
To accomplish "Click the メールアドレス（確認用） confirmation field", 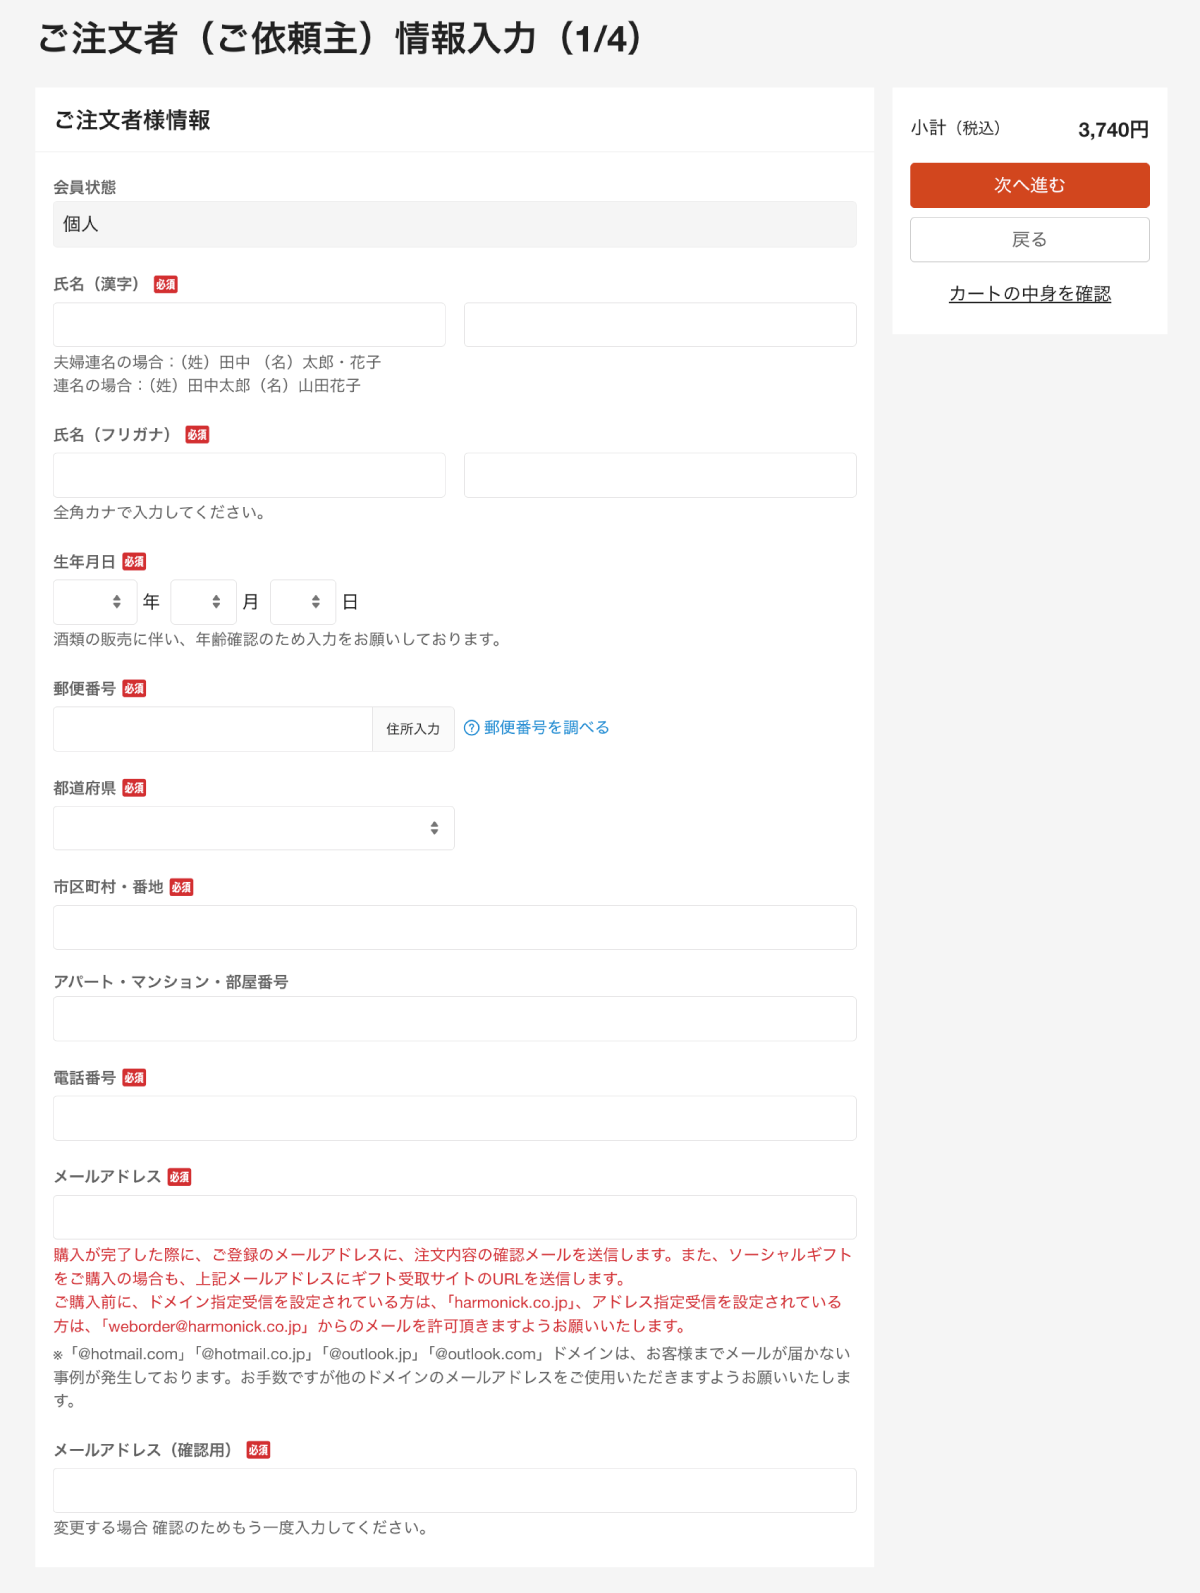I will (x=454, y=1490).
